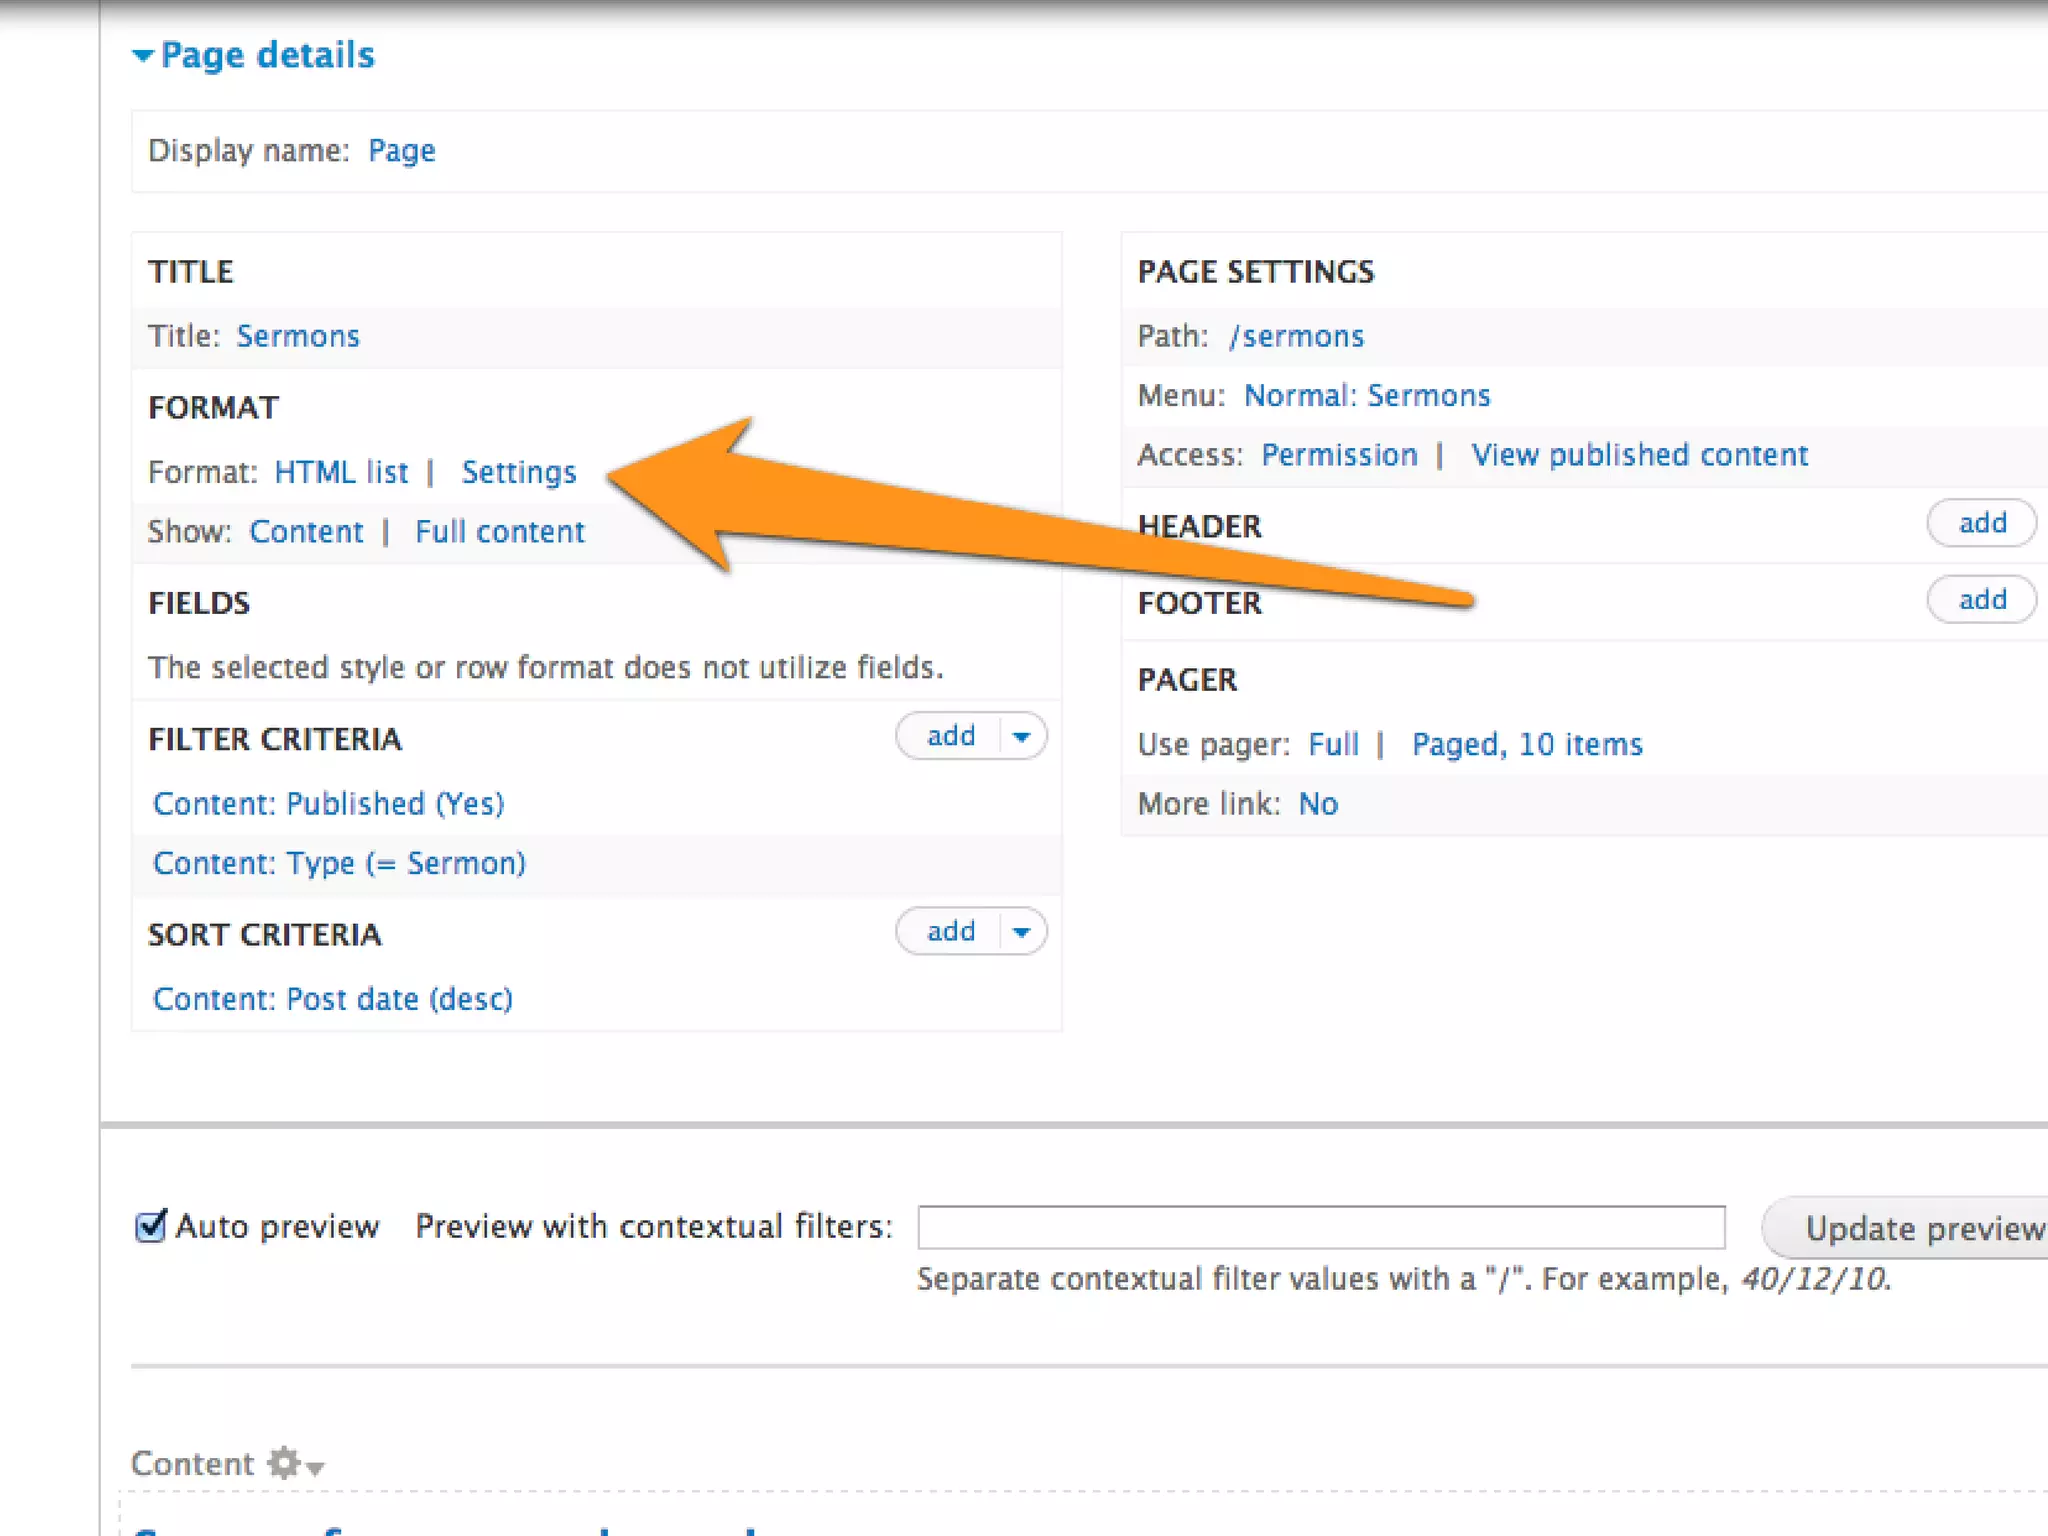Screen dimensions: 2048x1536
Task: Toggle the Auto preview checkbox
Action: [x=151, y=1225]
